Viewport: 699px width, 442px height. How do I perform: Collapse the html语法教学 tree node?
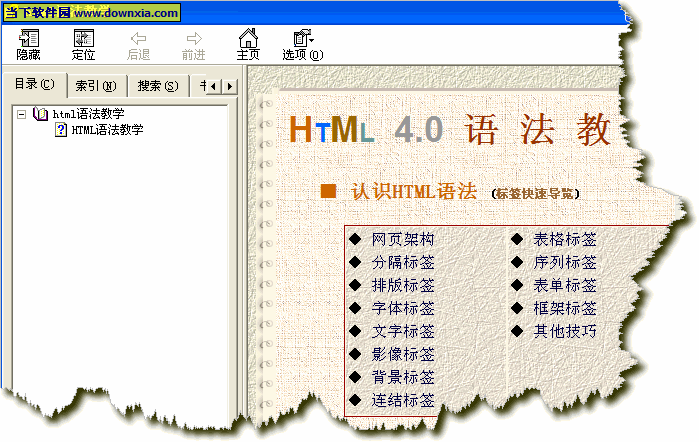click(x=21, y=115)
